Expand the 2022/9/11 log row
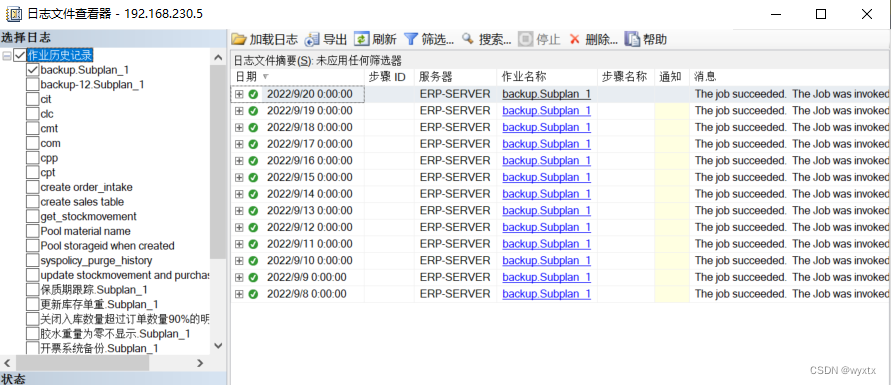The width and height of the screenshot is (891, 385). click(x=239, y=244)
